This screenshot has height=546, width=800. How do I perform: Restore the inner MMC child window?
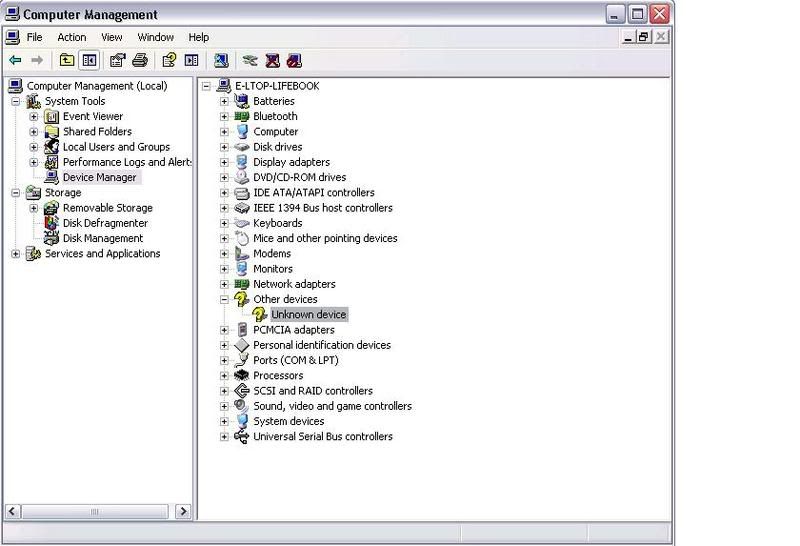pyautogui.click(x=644, y=37)
